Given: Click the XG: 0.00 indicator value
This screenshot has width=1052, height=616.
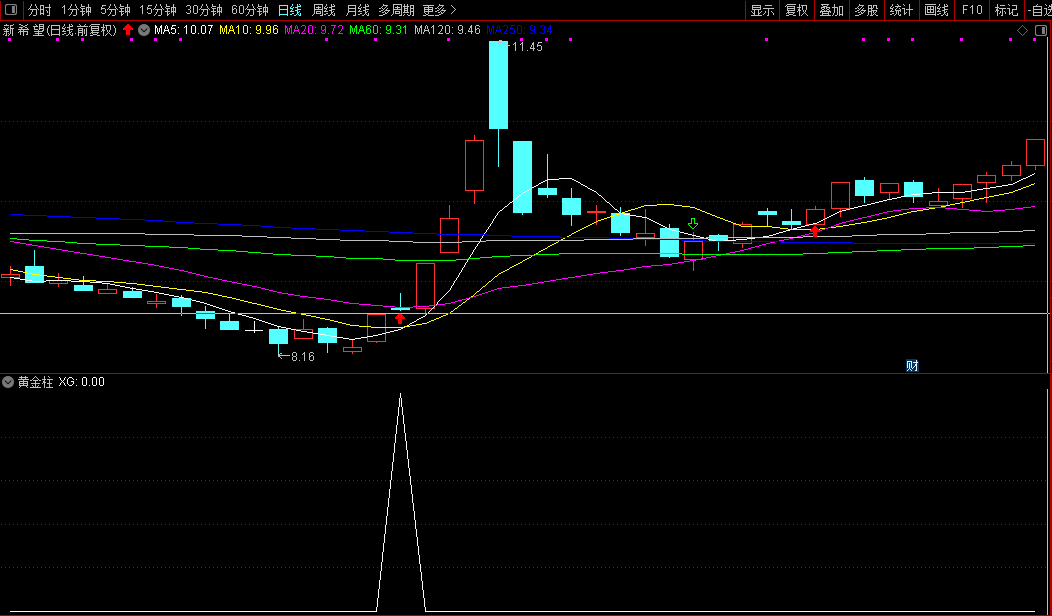Looking at the screenshot, I should point(81,382).
